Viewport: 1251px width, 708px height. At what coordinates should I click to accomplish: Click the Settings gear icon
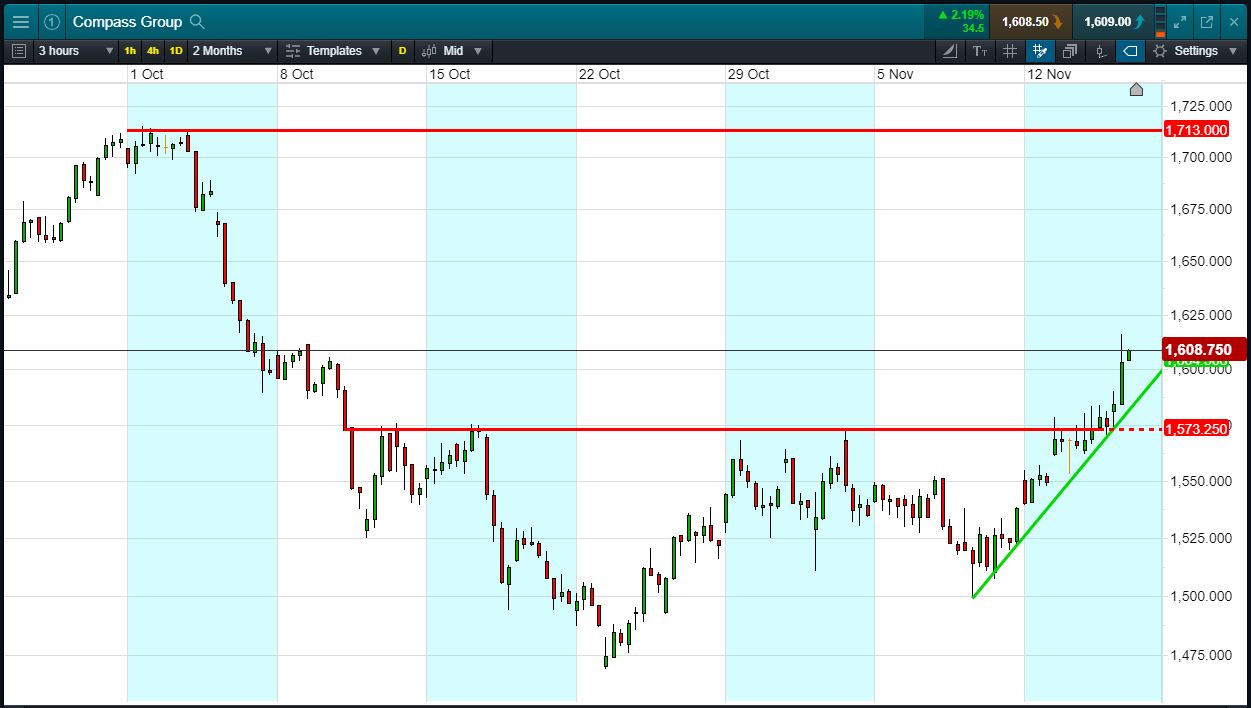tap(1160, 51)
